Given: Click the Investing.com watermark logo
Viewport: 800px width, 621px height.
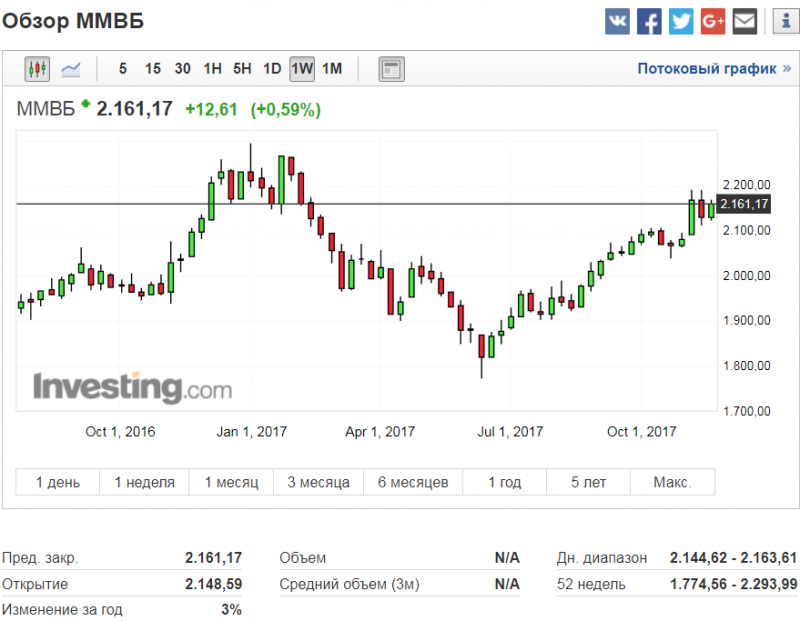Looking at the screenshot, I should [132, 387].
